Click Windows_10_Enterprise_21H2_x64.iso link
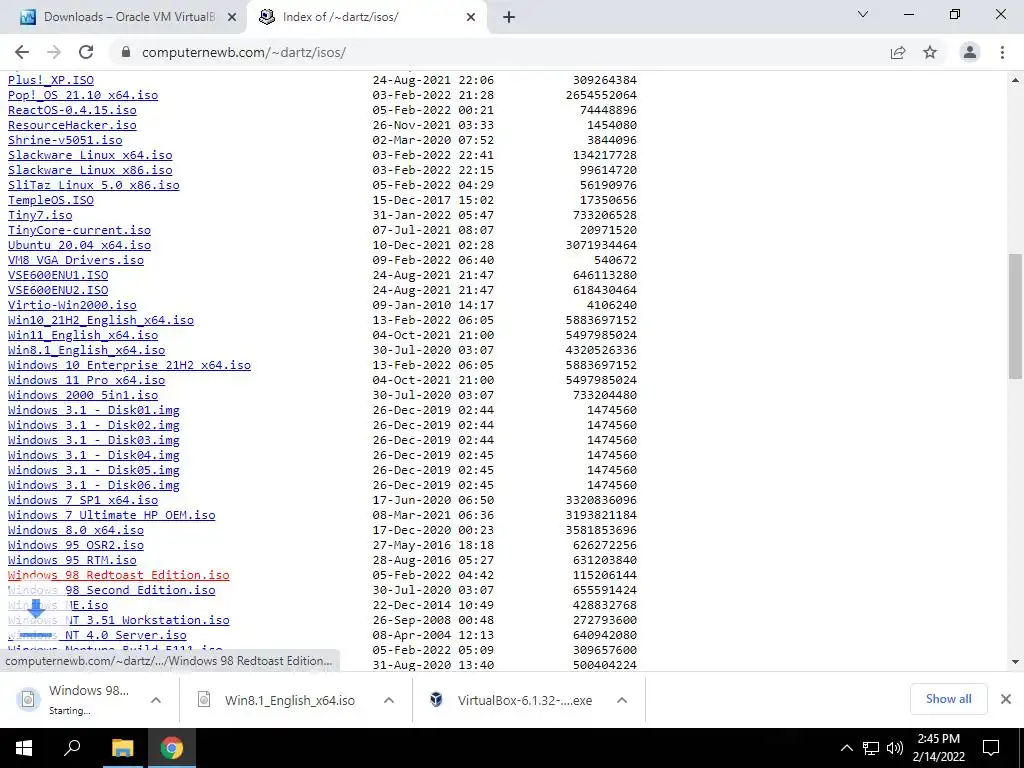The width and height of the screenshot is (1024, 768). tap(129, 365)
